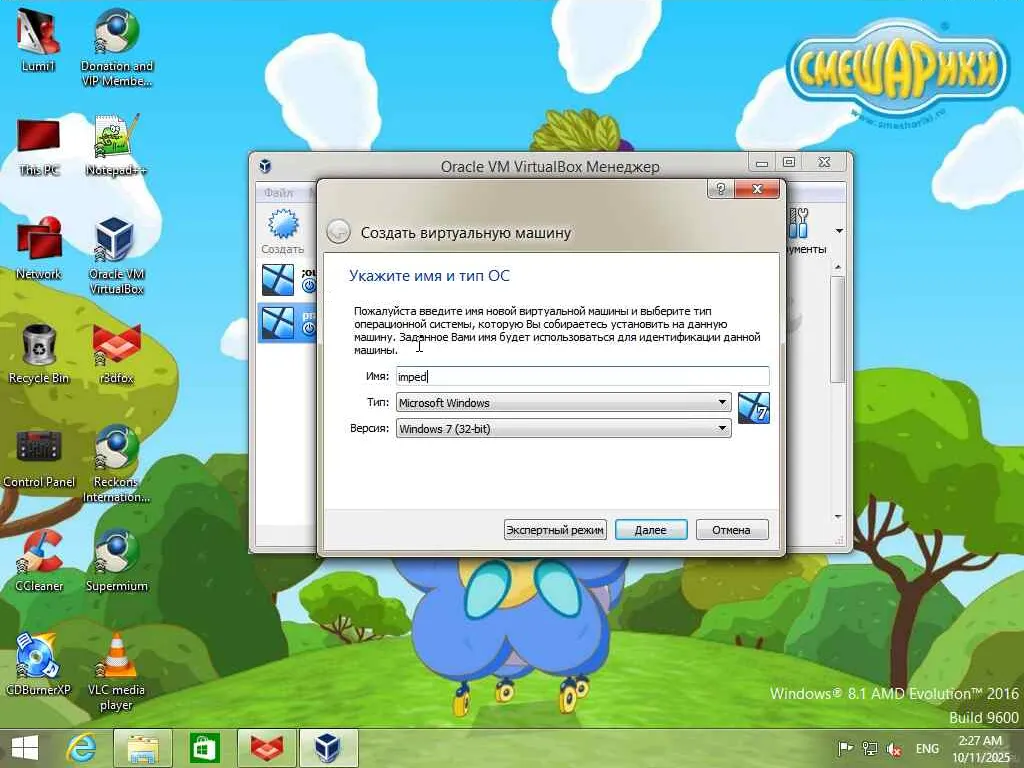Open Internet Explorer from the taskbar
The width and height of the screenshot is (1024, 768).
click(82, 748)
